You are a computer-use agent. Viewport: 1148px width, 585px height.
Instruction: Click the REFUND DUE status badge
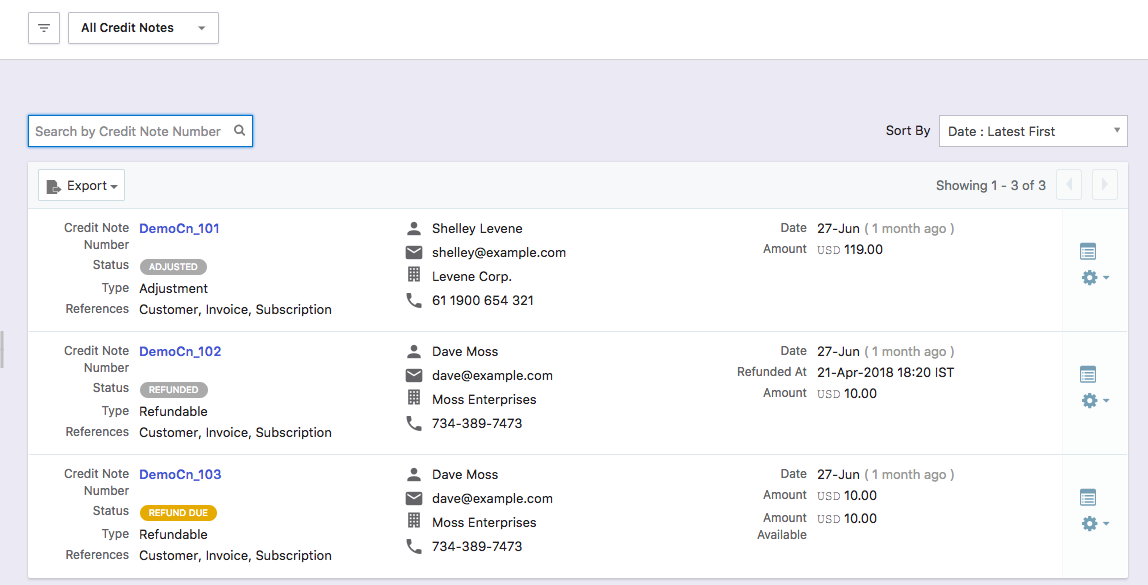click(x=178, y=513)
